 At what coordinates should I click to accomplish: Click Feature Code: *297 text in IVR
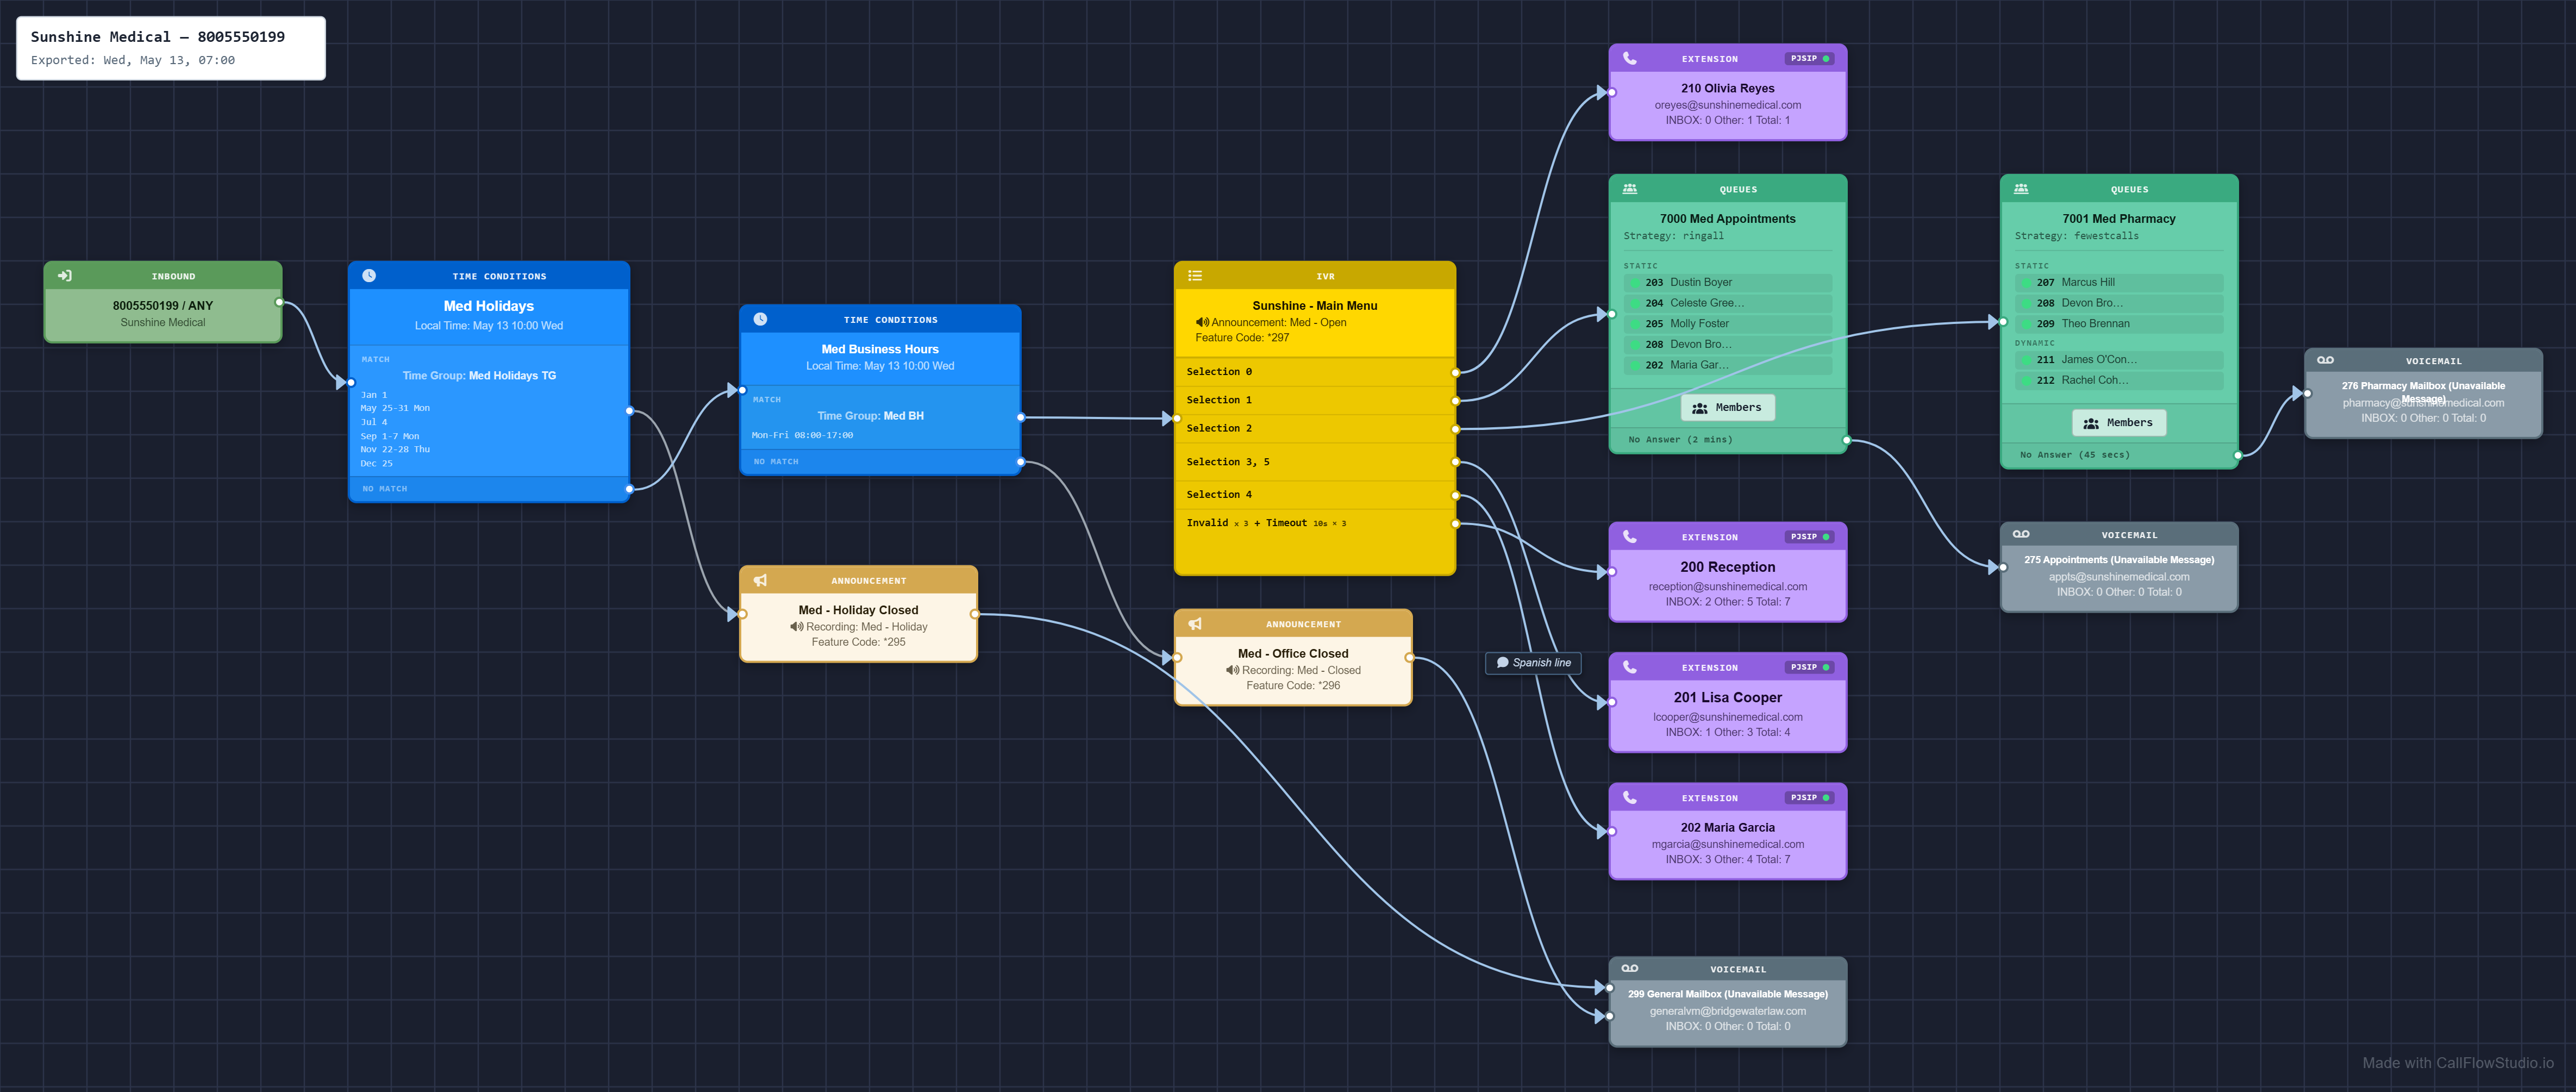(1242, 338)
